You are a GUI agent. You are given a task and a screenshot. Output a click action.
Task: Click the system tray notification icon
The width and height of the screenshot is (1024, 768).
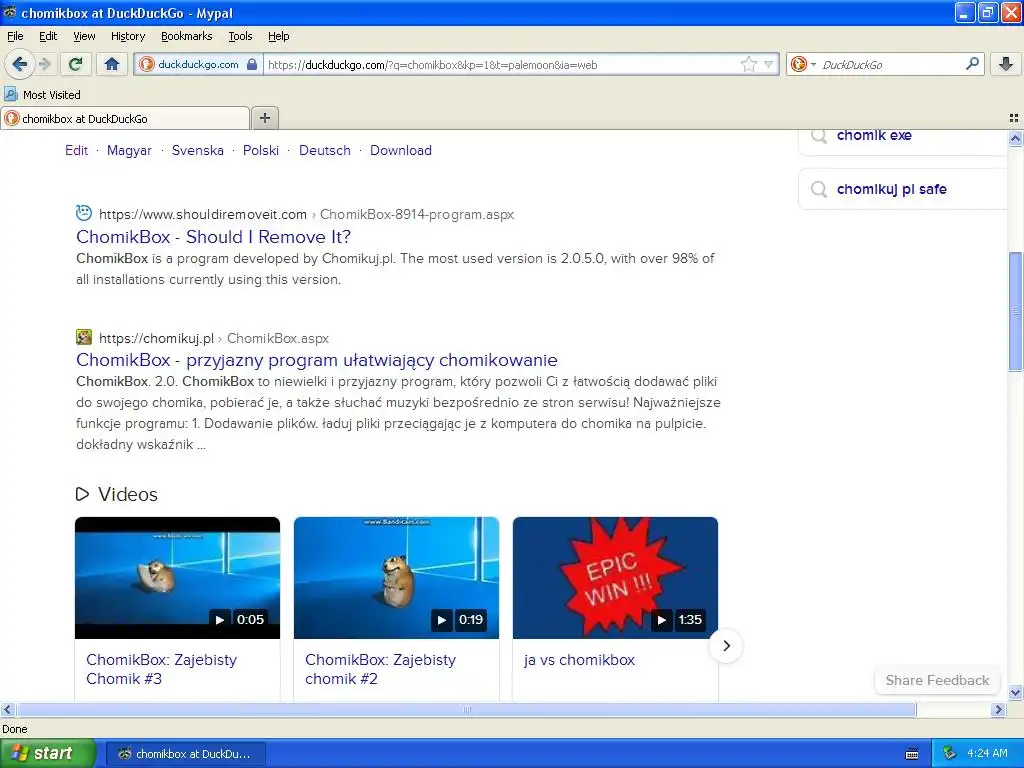tap(950, 754)
